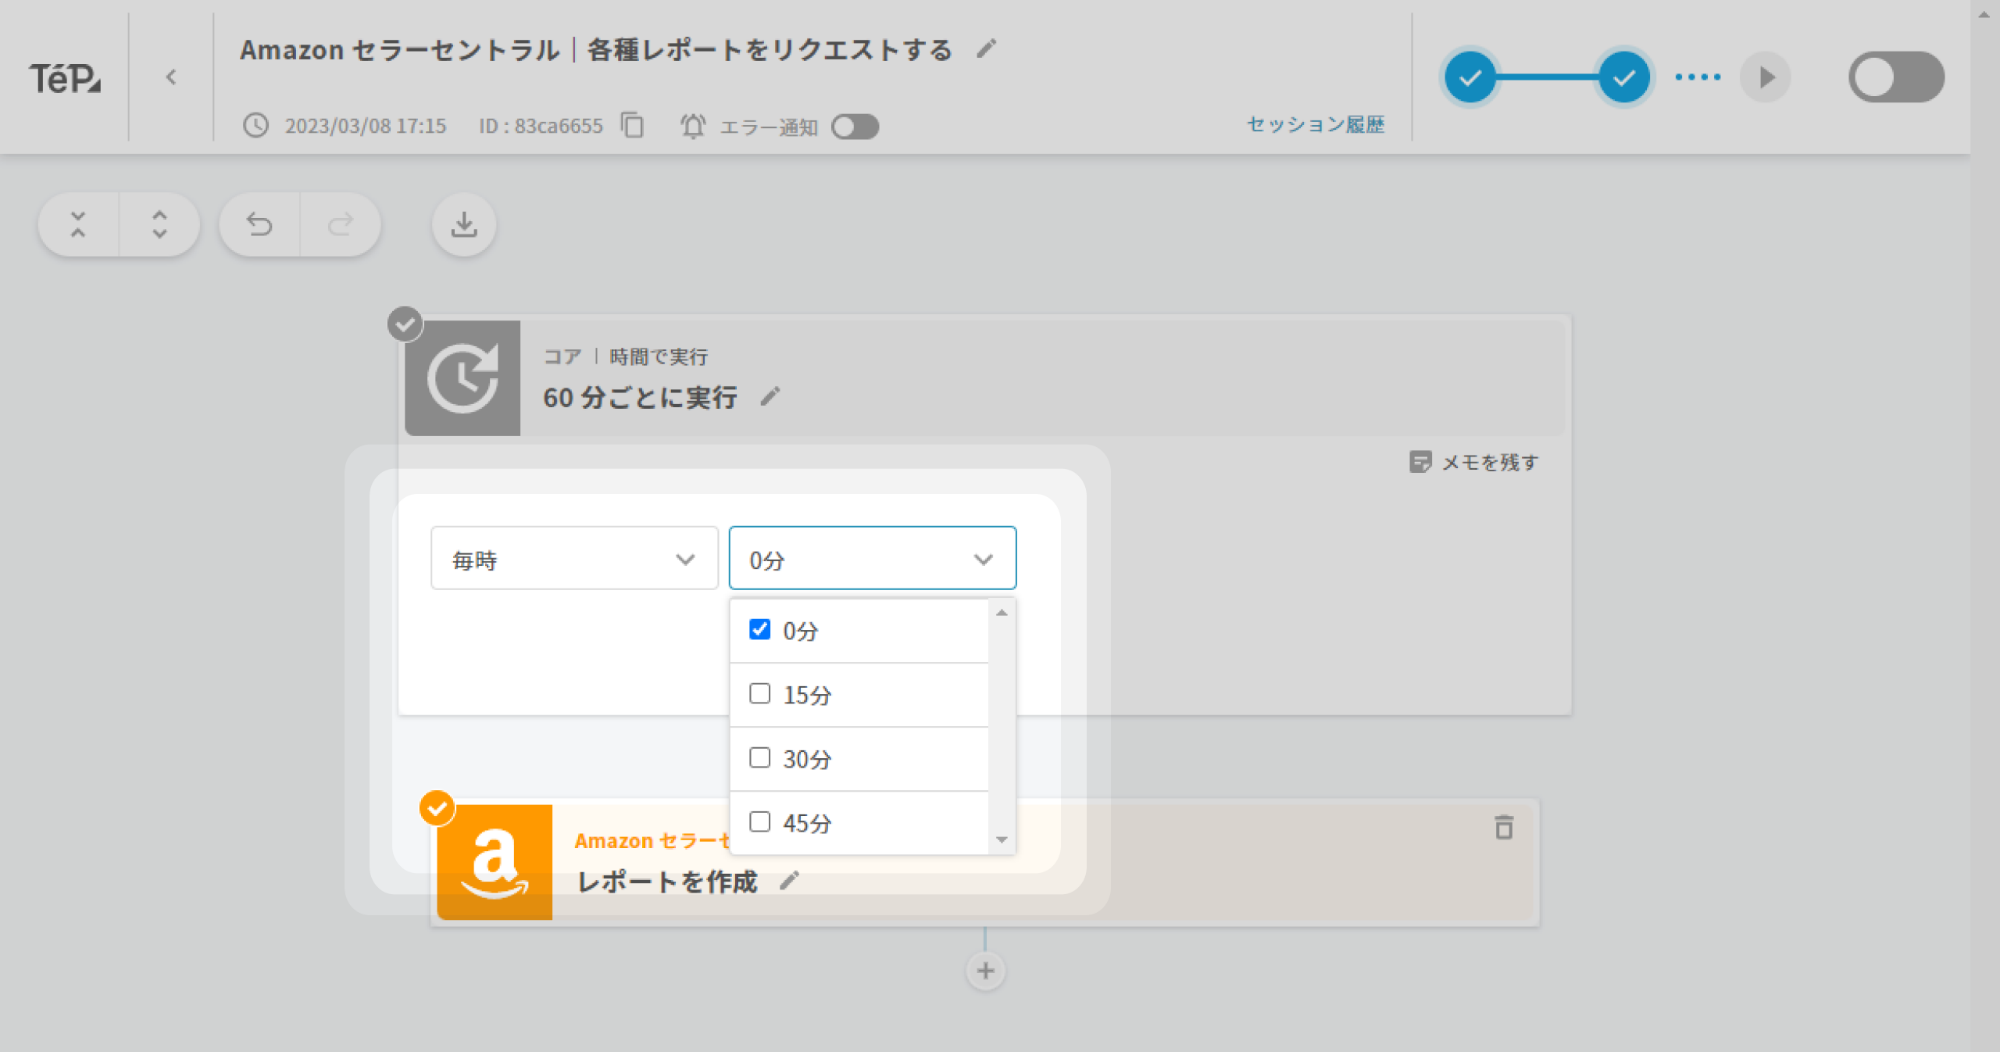Click the plus button to add a step
Image resolution: width=2000 pixels, height=1052 pixels.
pyautogui.click(x=985, y=970)
